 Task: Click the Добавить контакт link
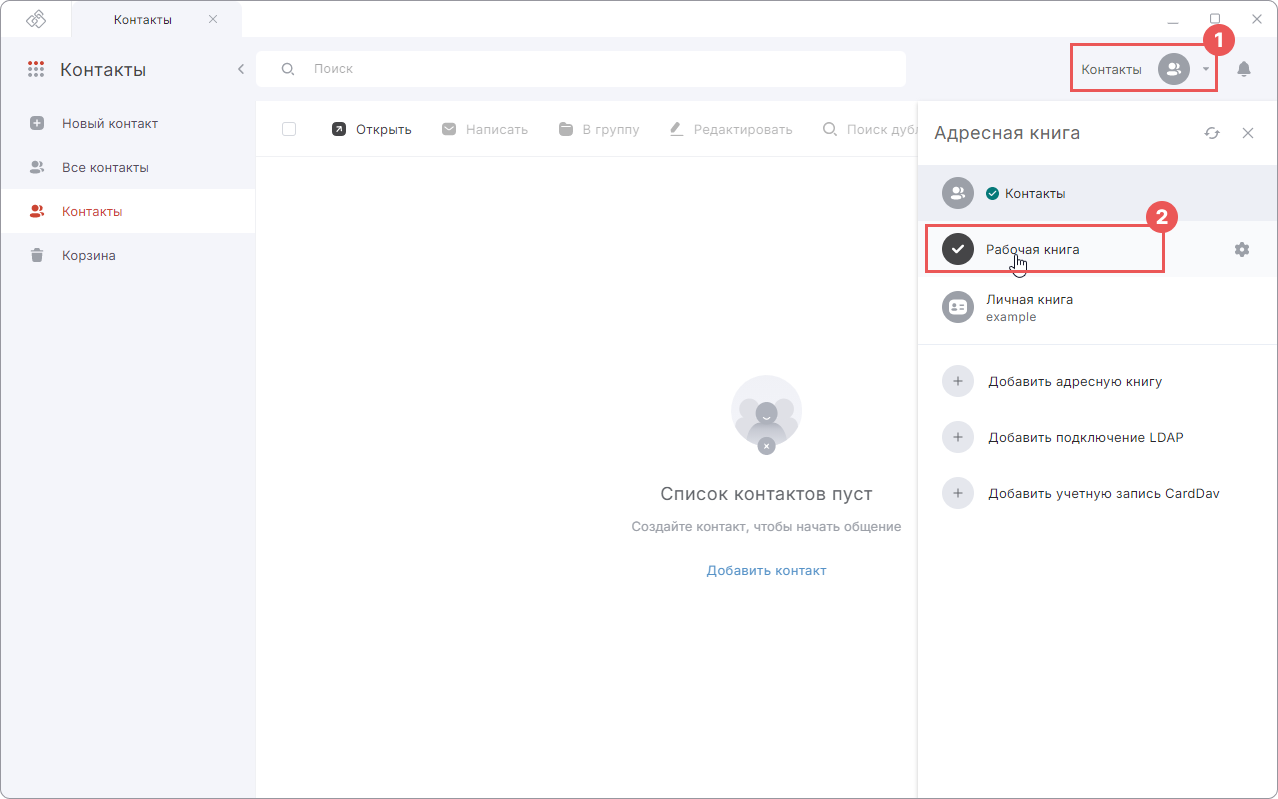click(766, 570)
